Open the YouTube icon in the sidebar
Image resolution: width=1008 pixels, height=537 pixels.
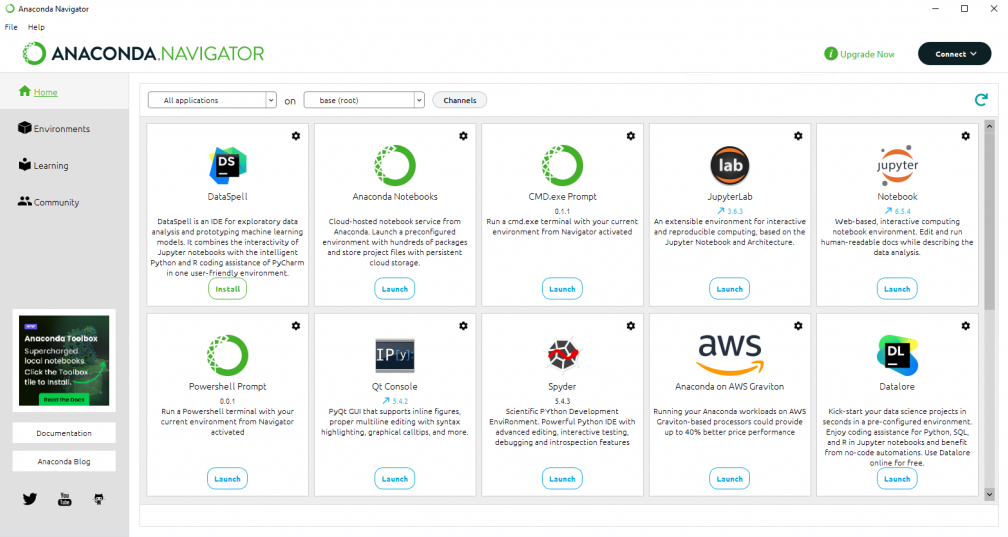coord(64,499)
